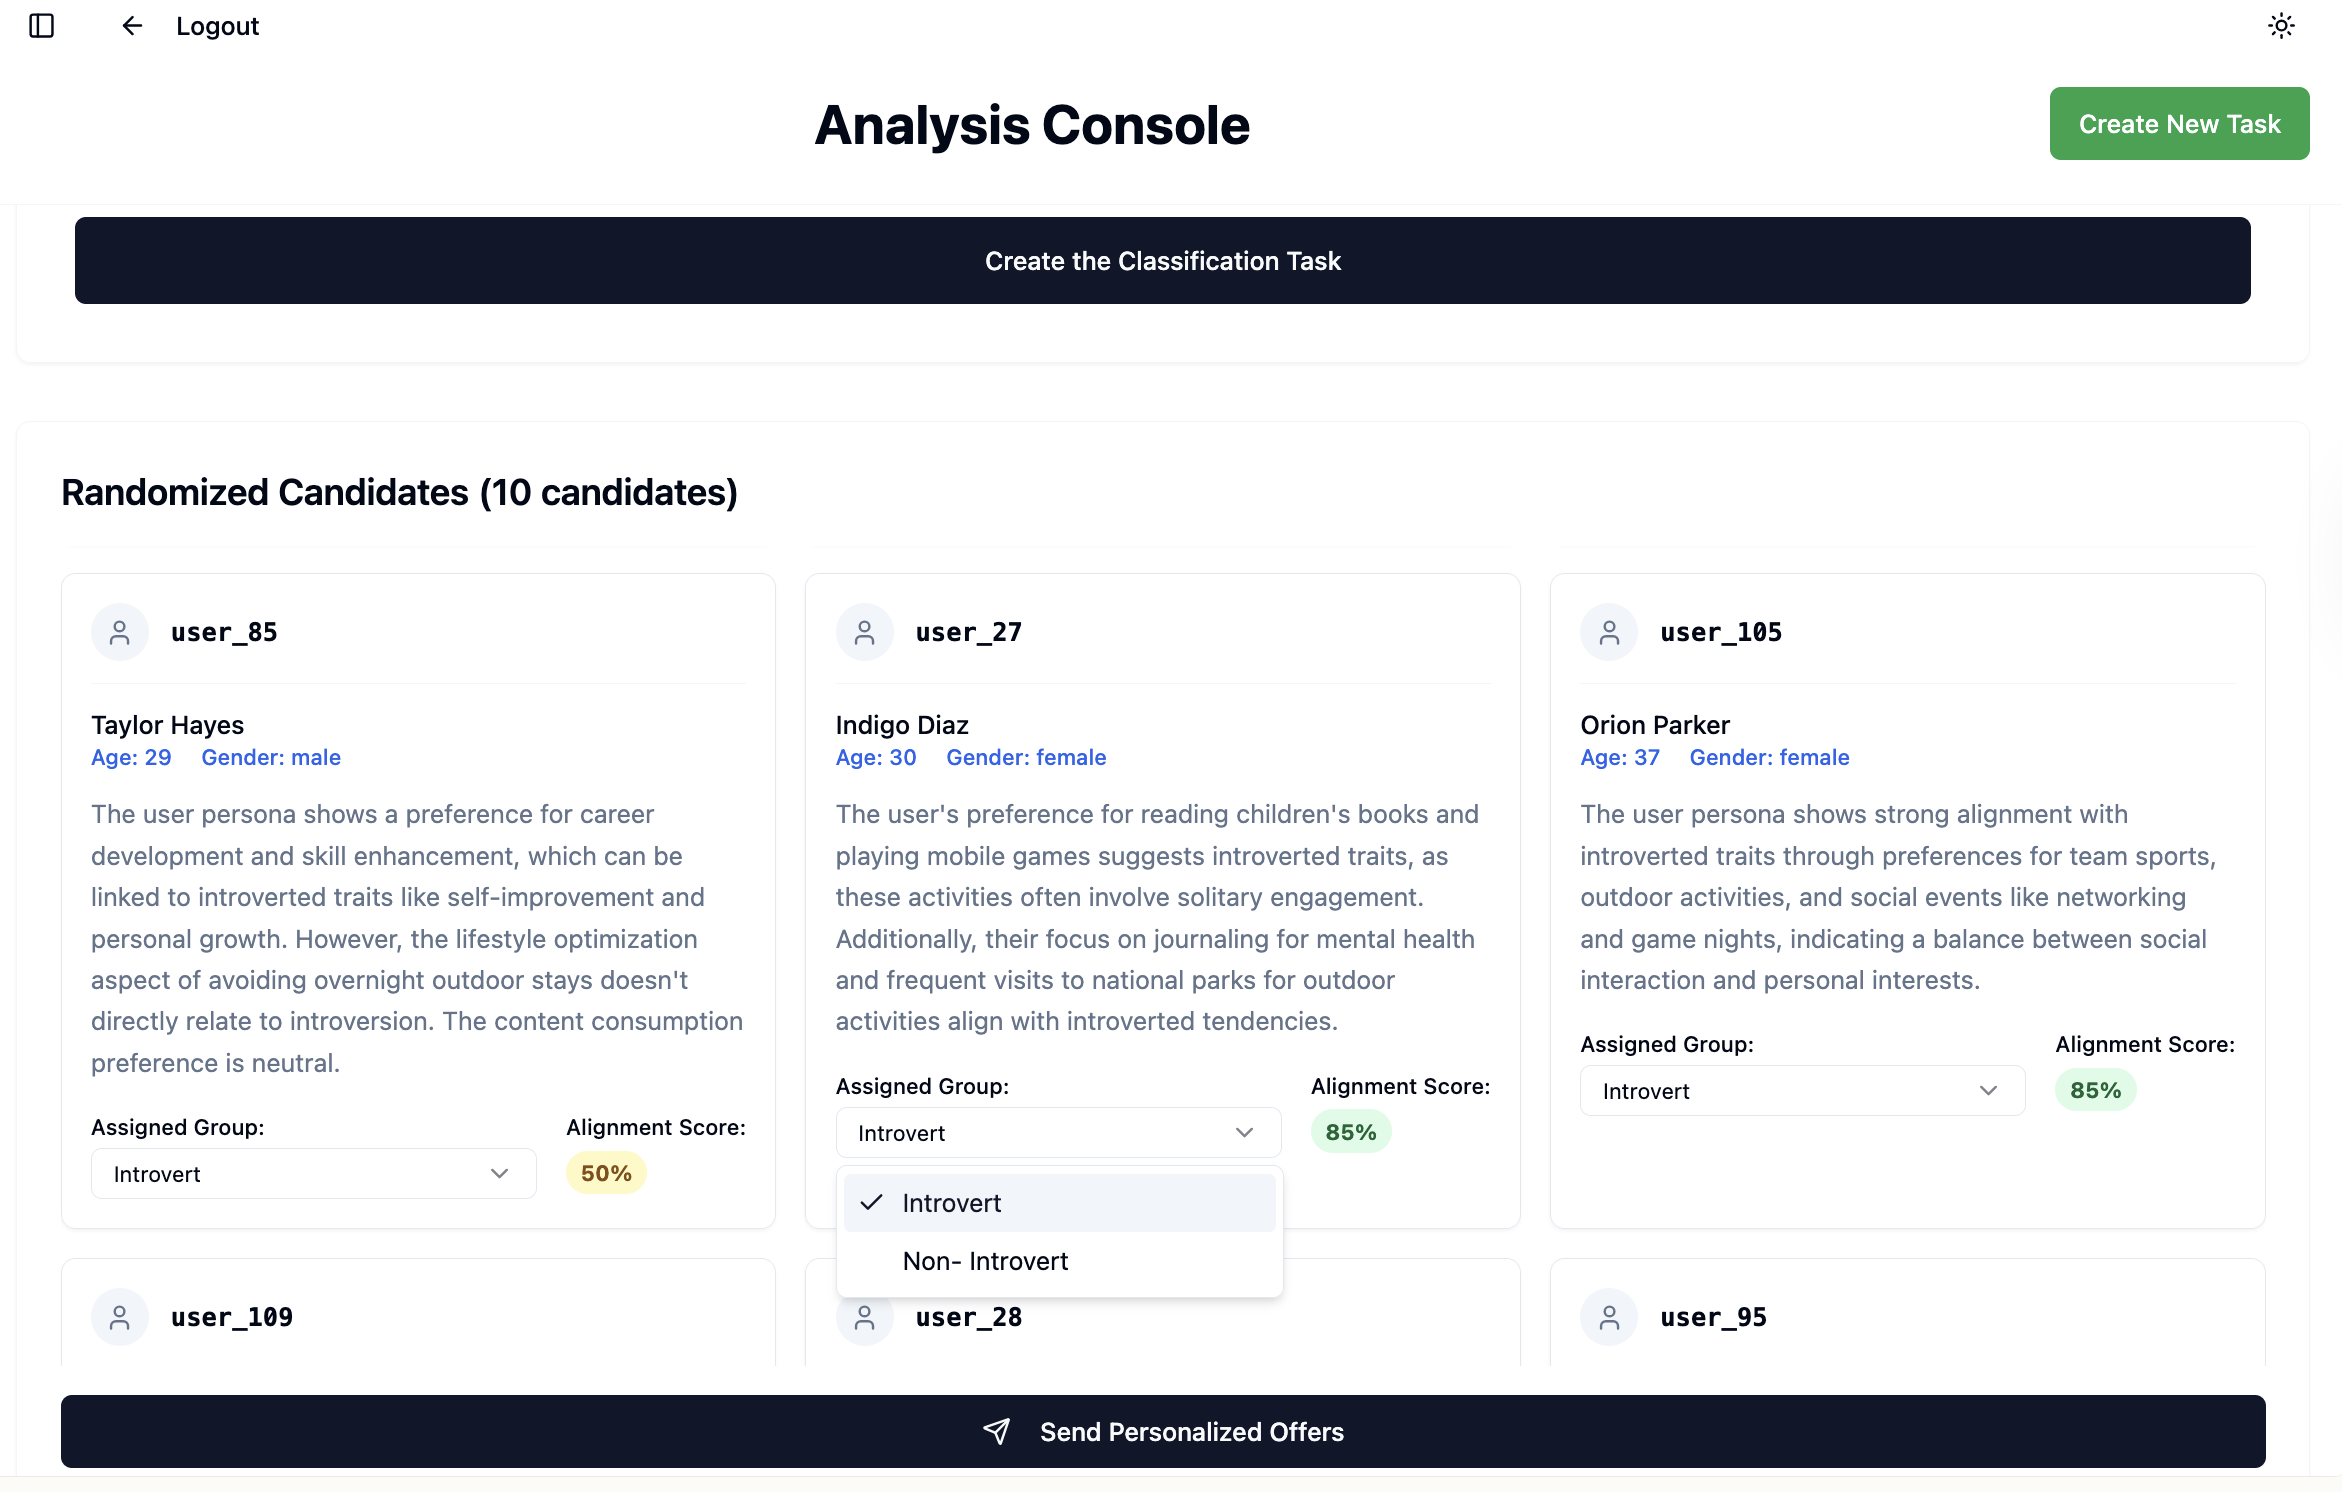2342x1492 pixels.
Task: Click user_27 avatar icon
Action: 865,632
